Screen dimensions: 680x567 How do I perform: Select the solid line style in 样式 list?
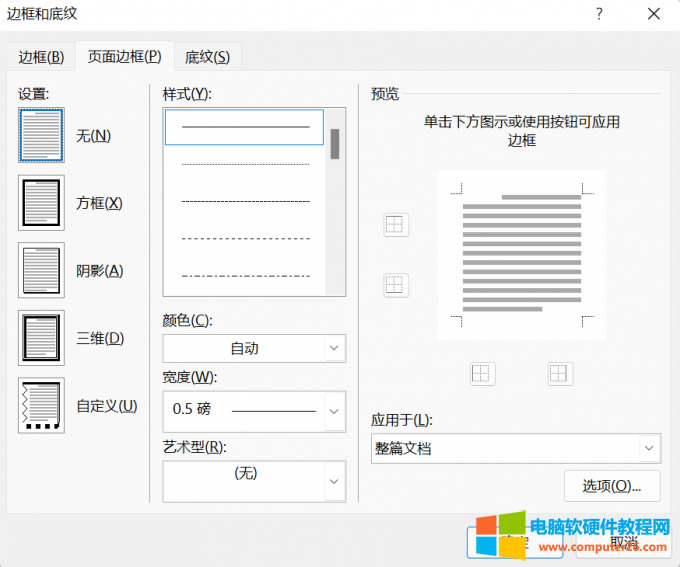tap(245, 128)
